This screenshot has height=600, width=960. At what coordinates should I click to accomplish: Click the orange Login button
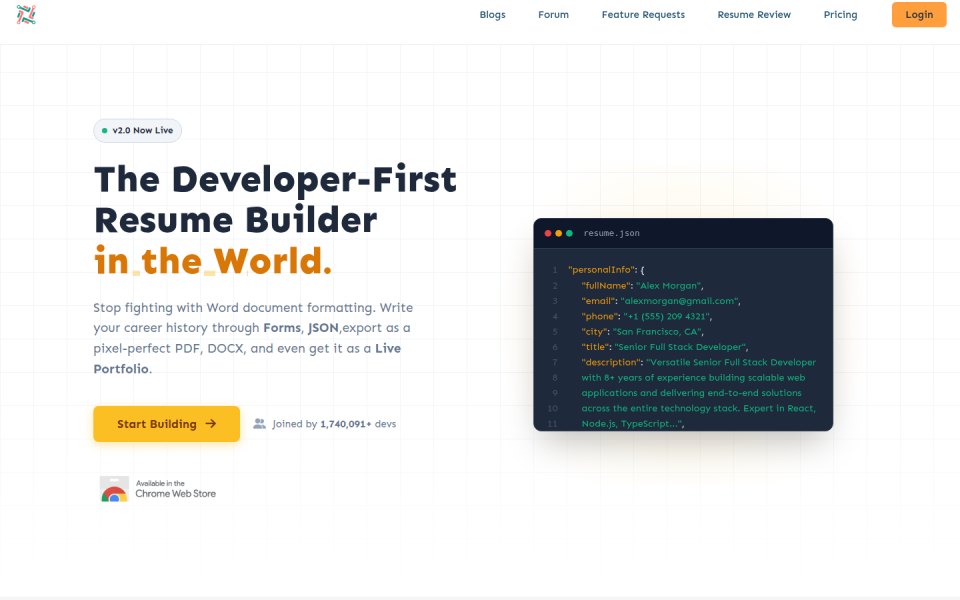point(919,15)
